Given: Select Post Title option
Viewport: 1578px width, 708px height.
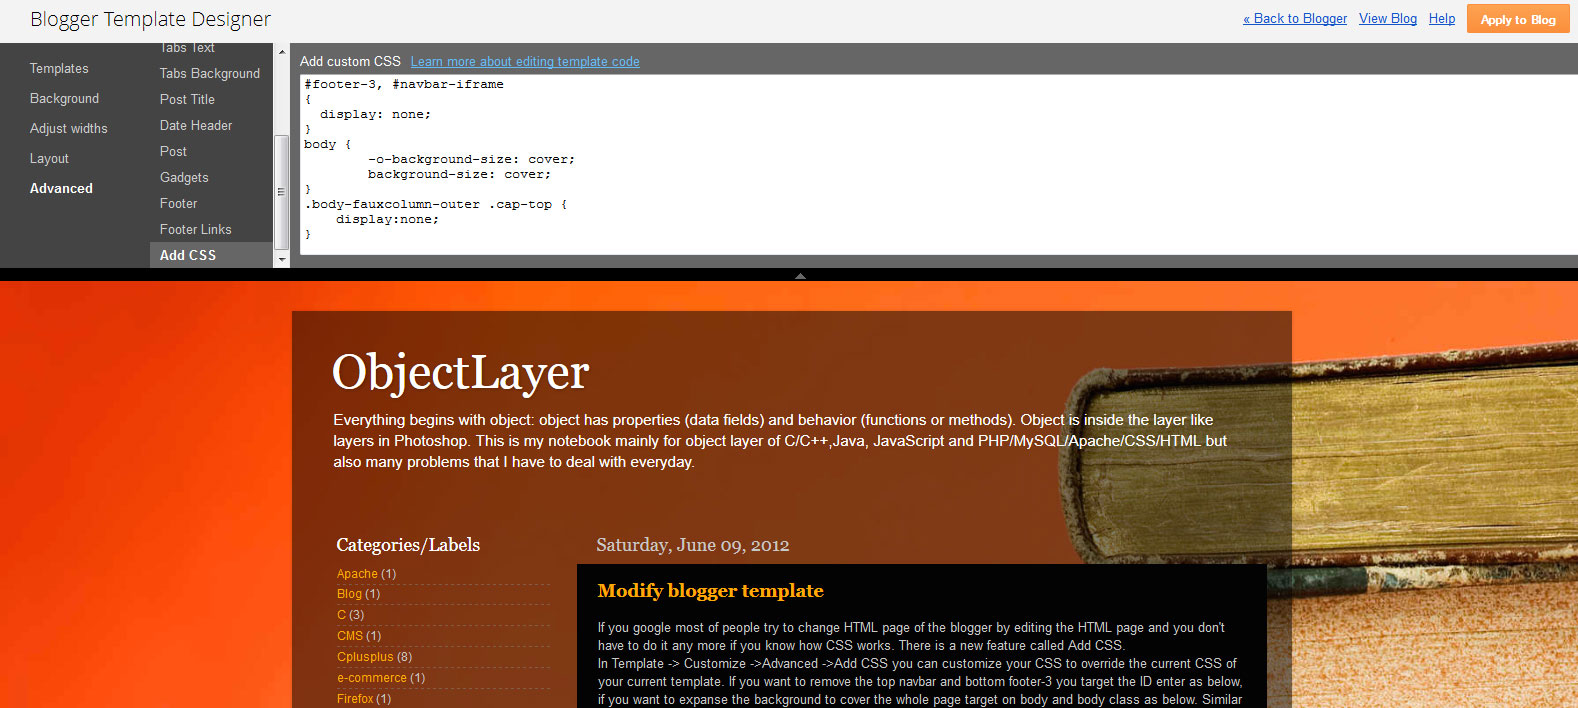Looking at the screenshot, I should click(187, 99).
